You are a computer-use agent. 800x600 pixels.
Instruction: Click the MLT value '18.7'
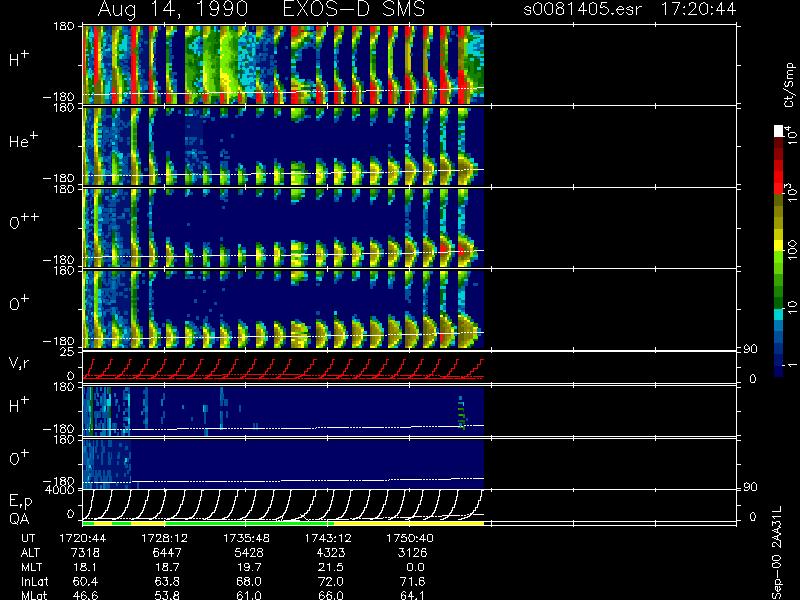coord(169,567)
